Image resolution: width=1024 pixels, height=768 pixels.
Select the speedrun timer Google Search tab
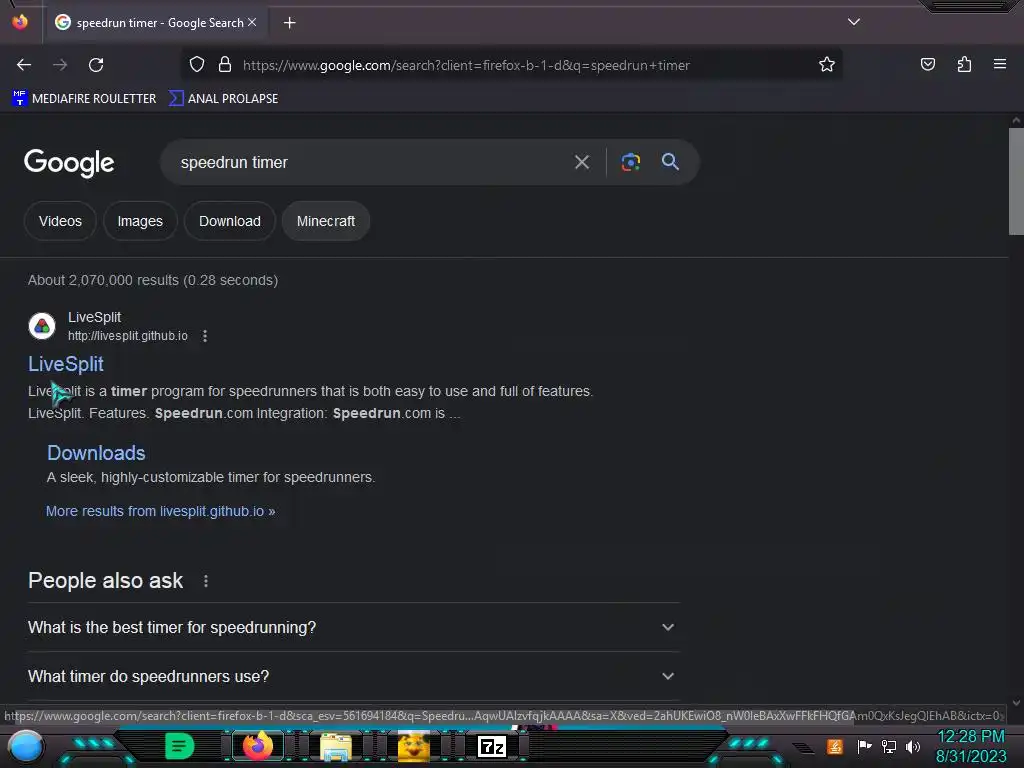pyautogui.click(x=155, y=23)
